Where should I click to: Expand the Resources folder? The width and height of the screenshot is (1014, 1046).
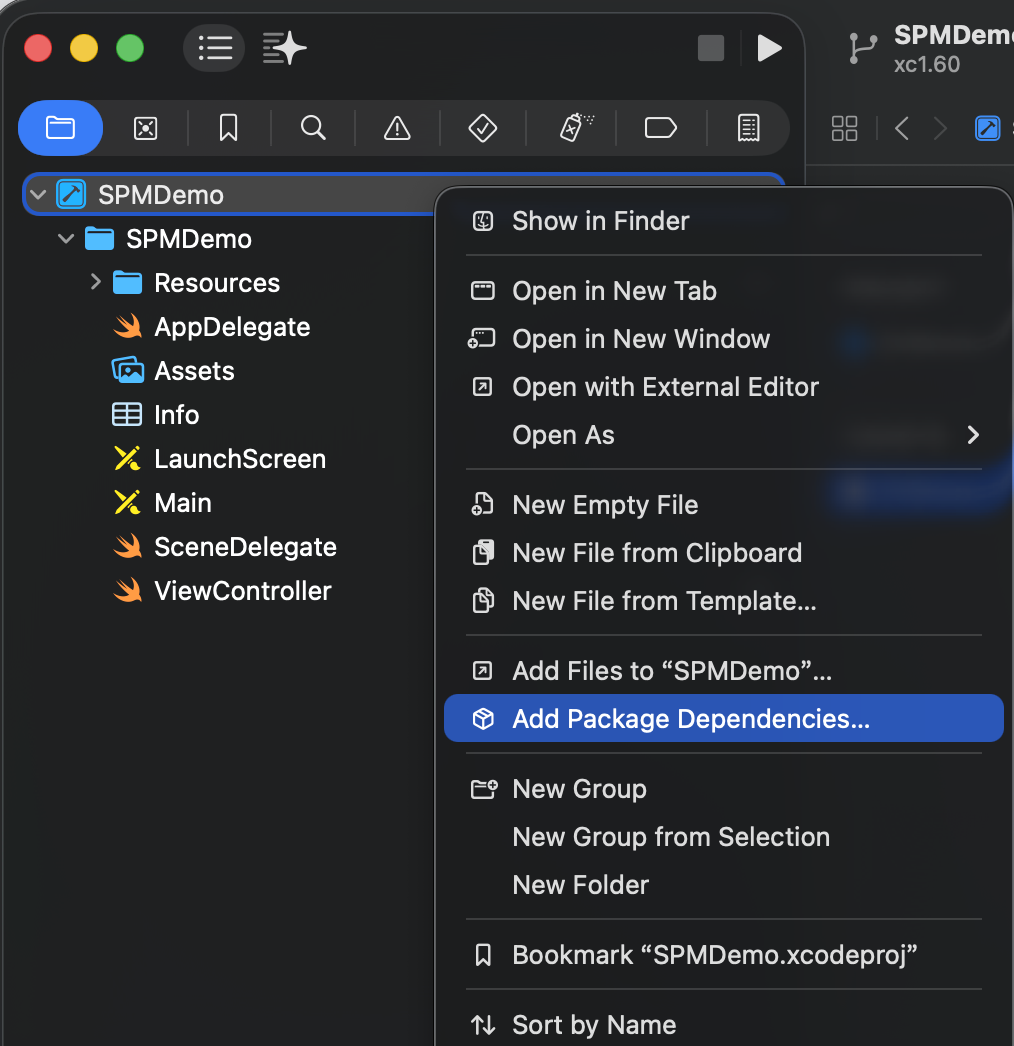(x=95, y=283)
